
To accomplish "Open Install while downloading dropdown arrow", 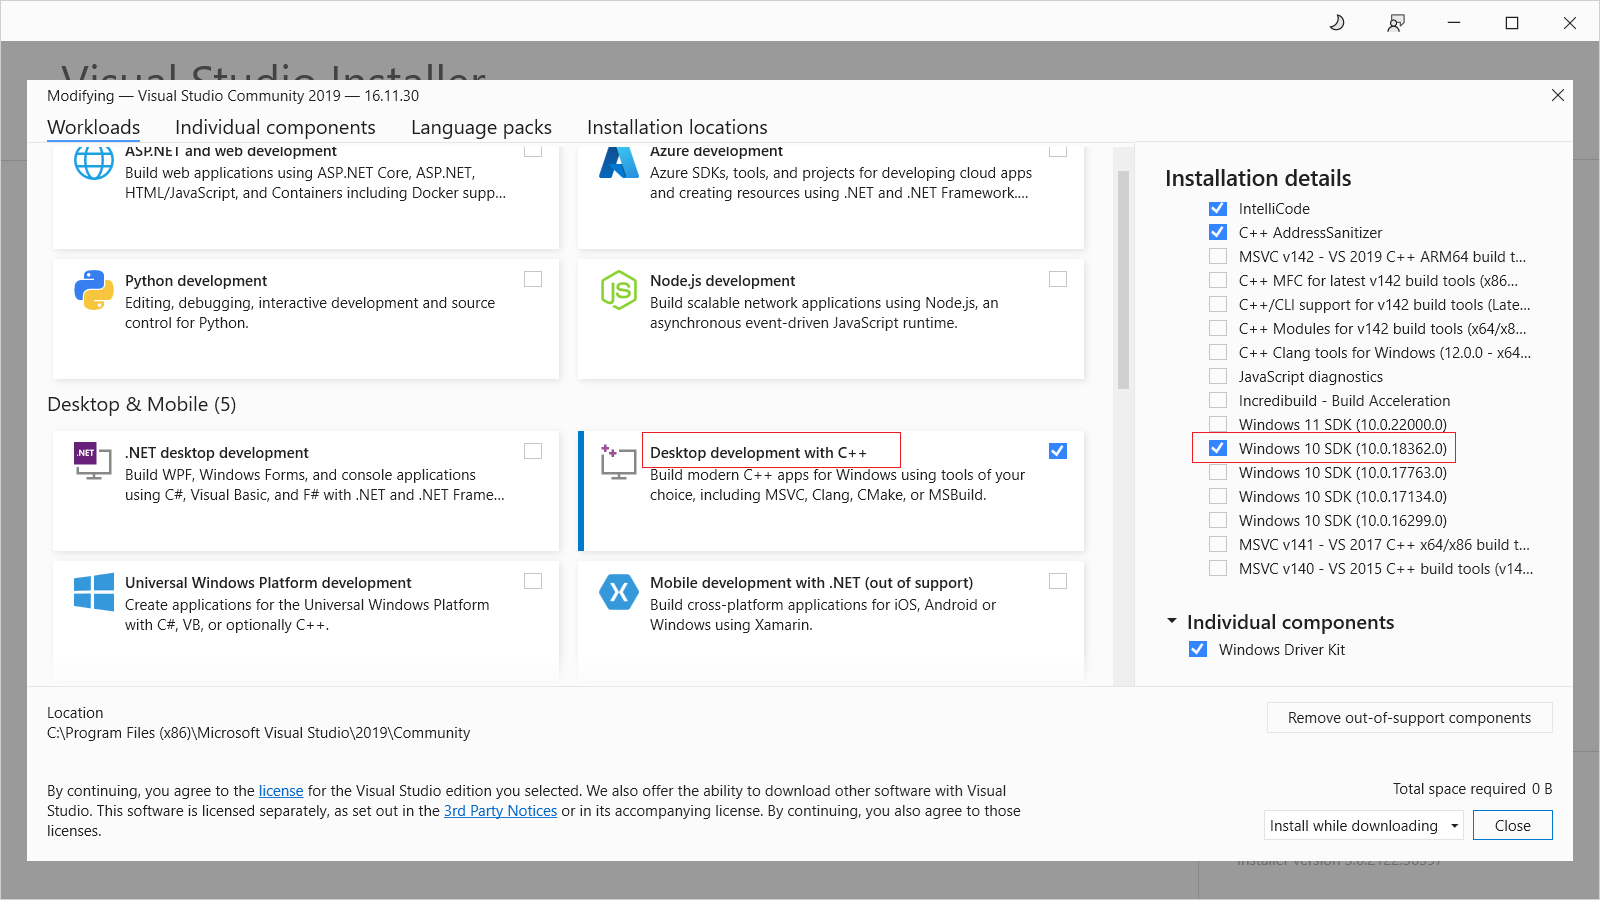I will click(1455, 826).
